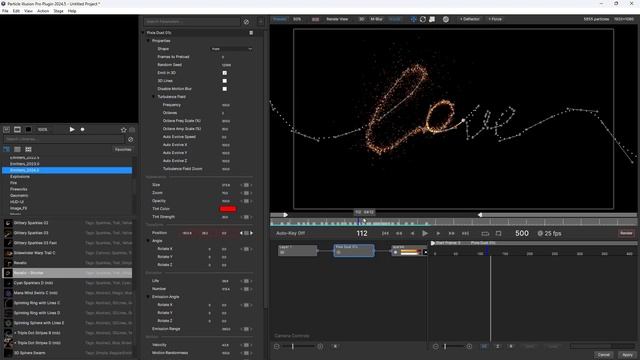Image resolution: width=640 pixels, height=360 pixels.
Task: Switch library to grid thumbnail view icon
Action: [x=28, y=149]
